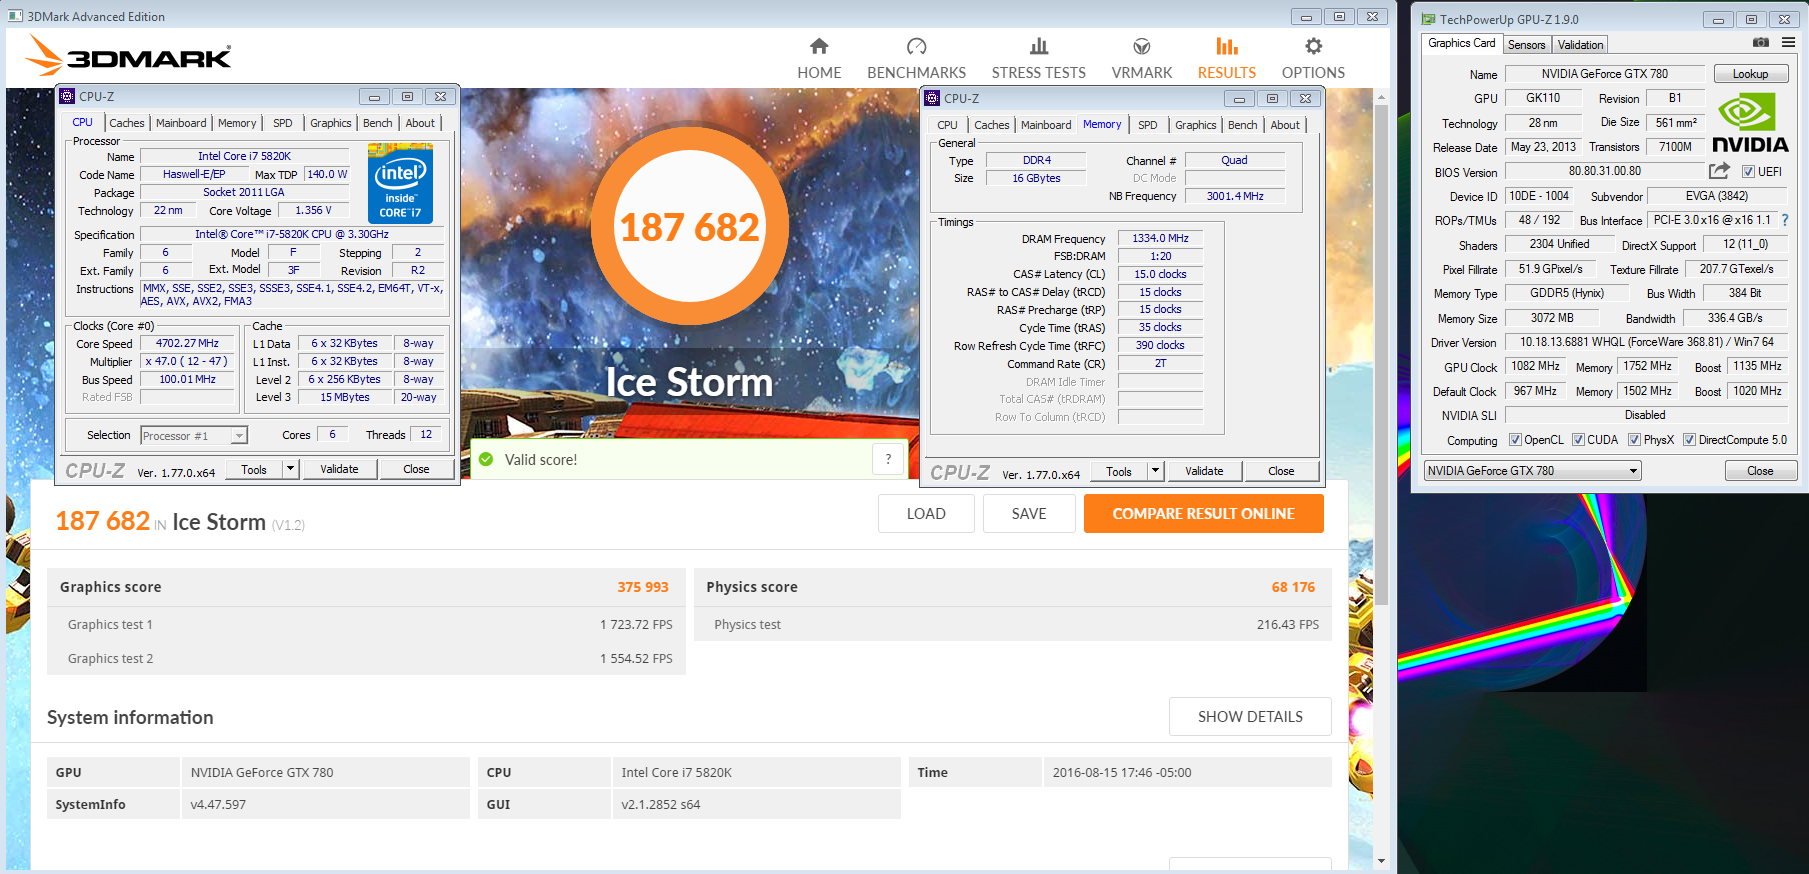The width and height of the screenshot is (1809, 874).
Task: Click the Graphics score value 375 993
Action: click(x=643, y=587)
